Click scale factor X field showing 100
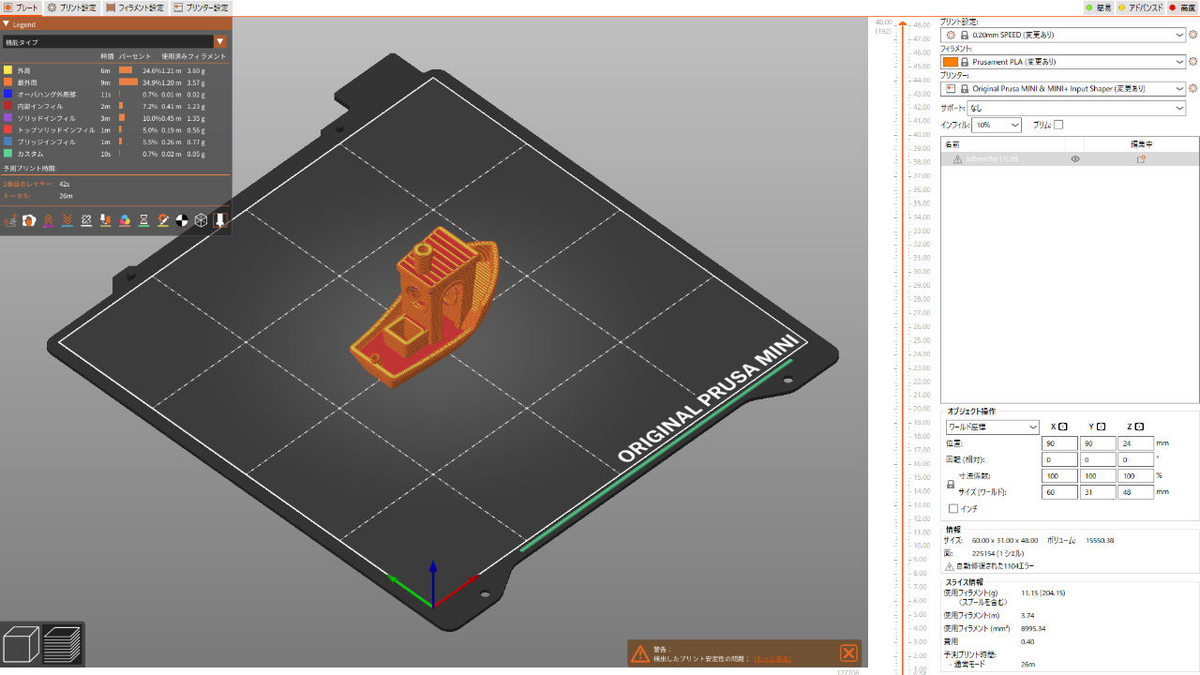This screenshot has height=675, width=1200. [x=1058, y=475]
